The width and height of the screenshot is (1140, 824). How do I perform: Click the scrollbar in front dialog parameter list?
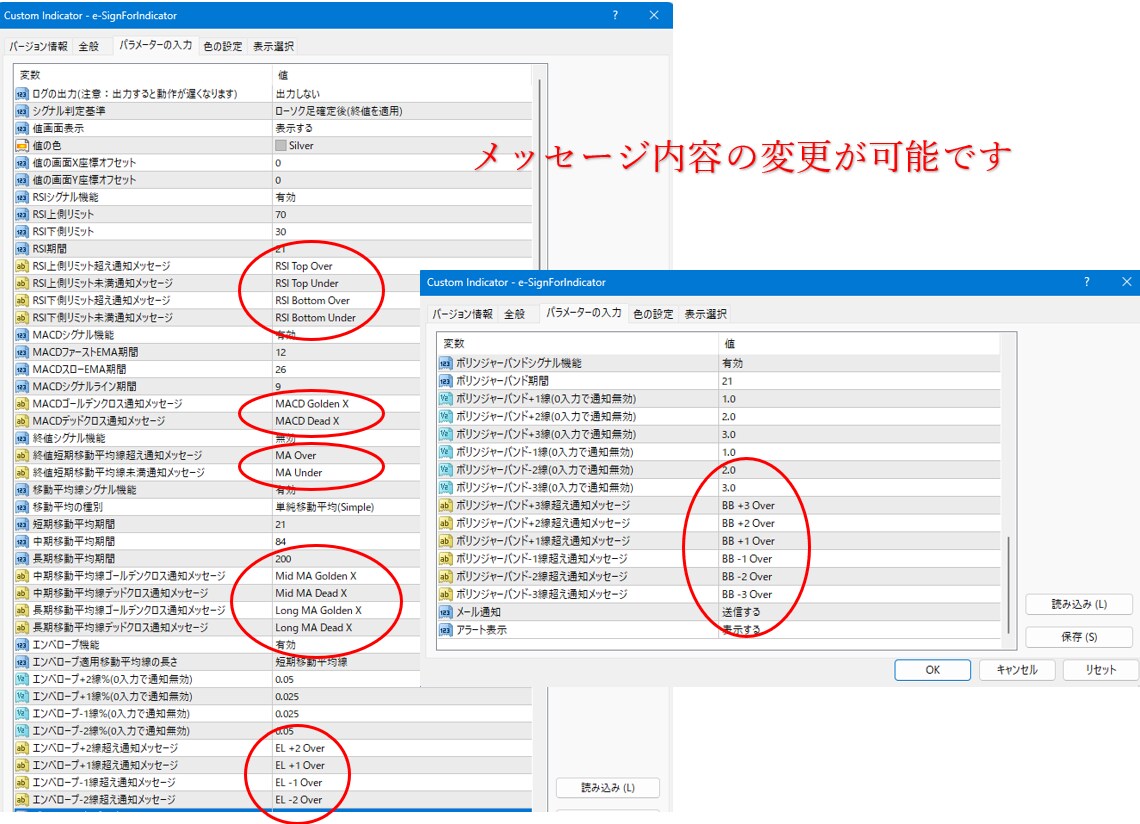pyautogui.click(x=1008, y=585)
